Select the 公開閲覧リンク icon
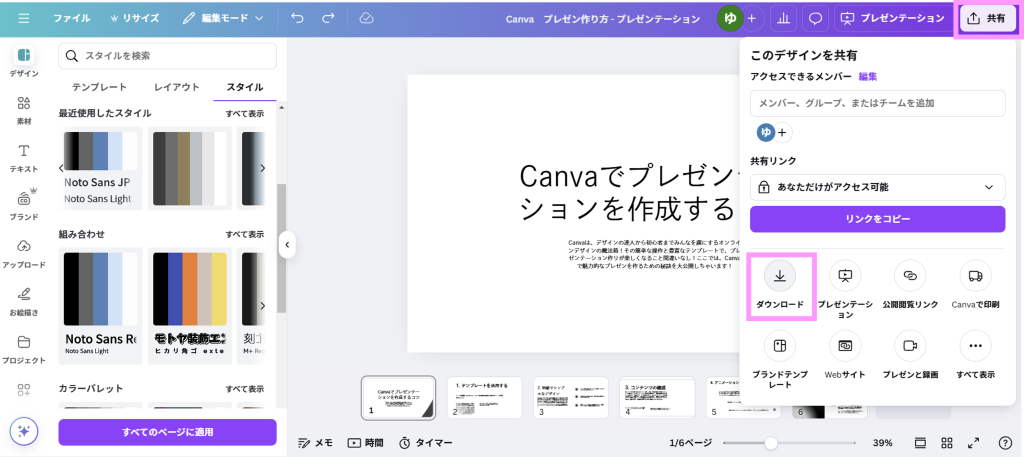1024x457 pixels. pos(910,275)
